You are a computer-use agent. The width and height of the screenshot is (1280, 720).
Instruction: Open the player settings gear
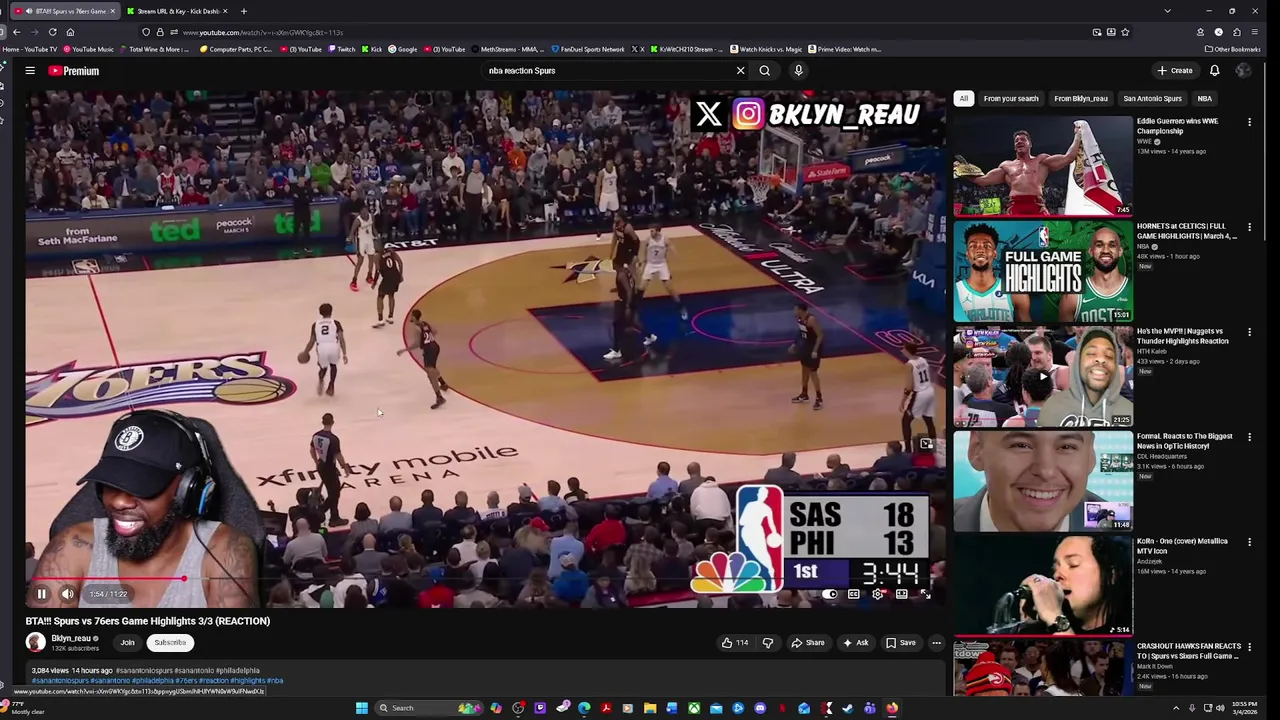click(877, 594)
